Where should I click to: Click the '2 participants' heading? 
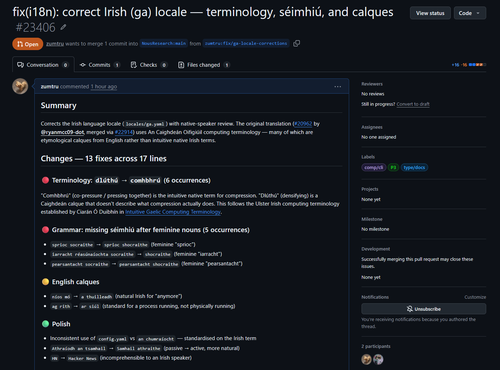pos(376,346)
